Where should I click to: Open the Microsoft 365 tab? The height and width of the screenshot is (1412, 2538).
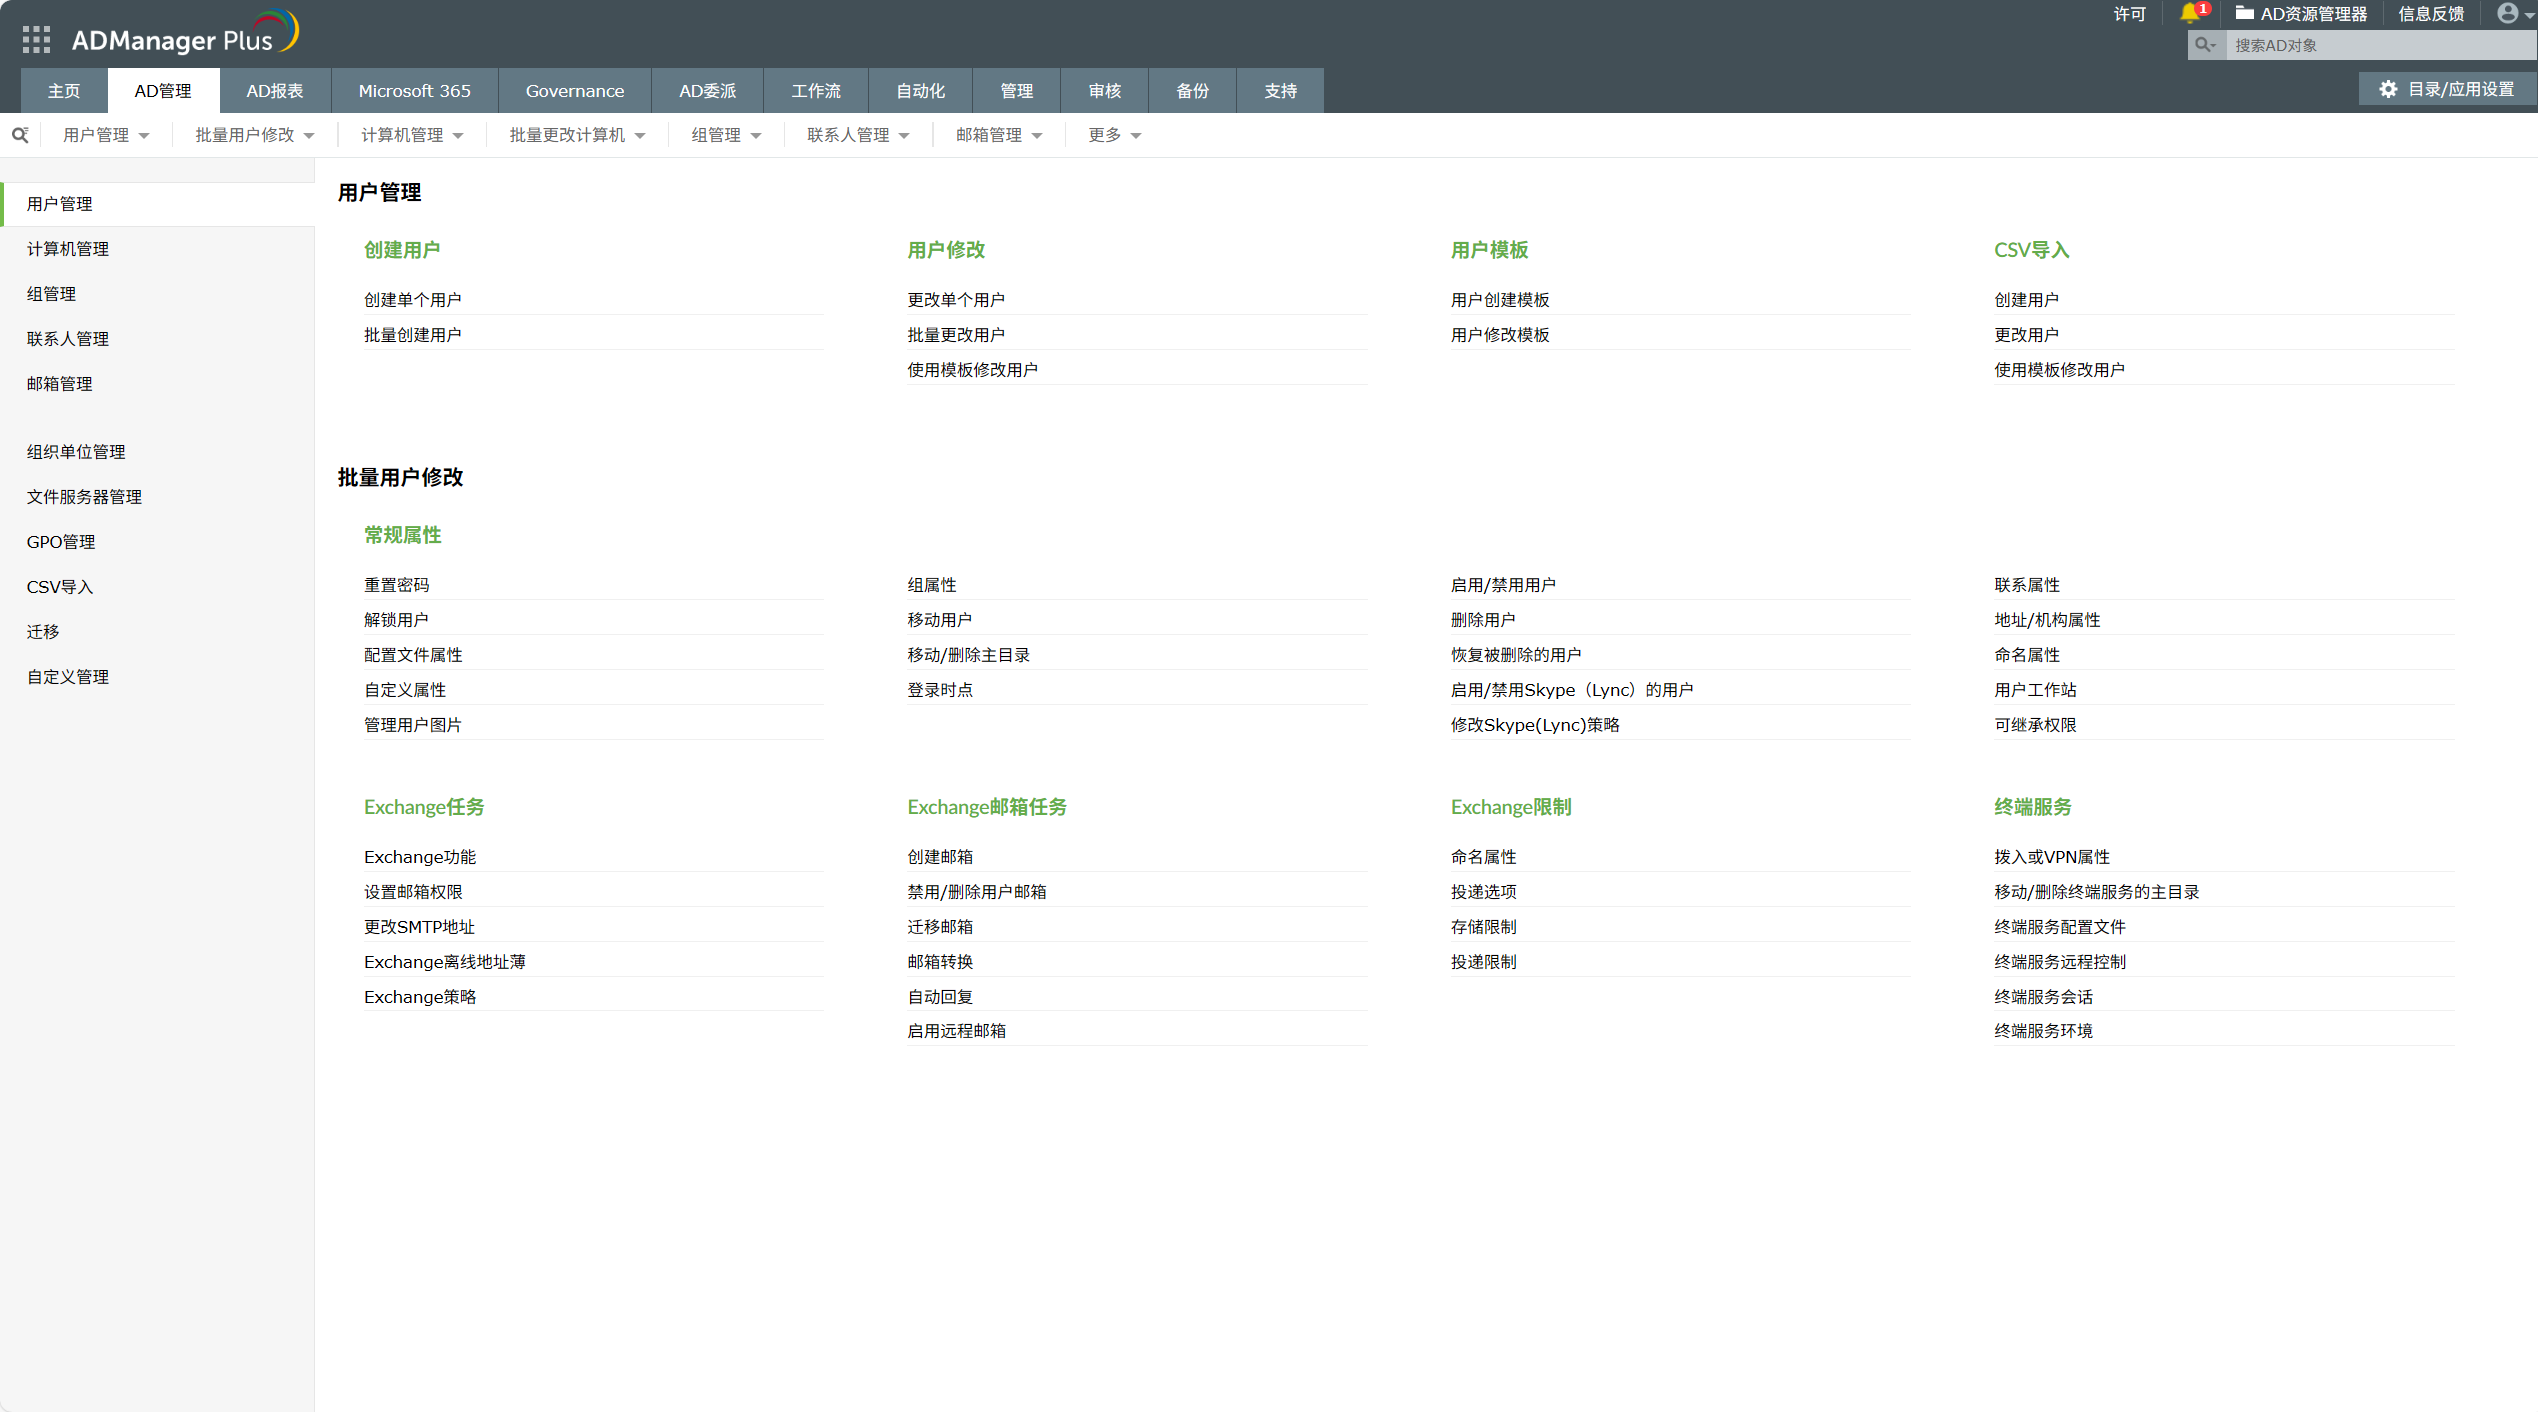(414, 91)
